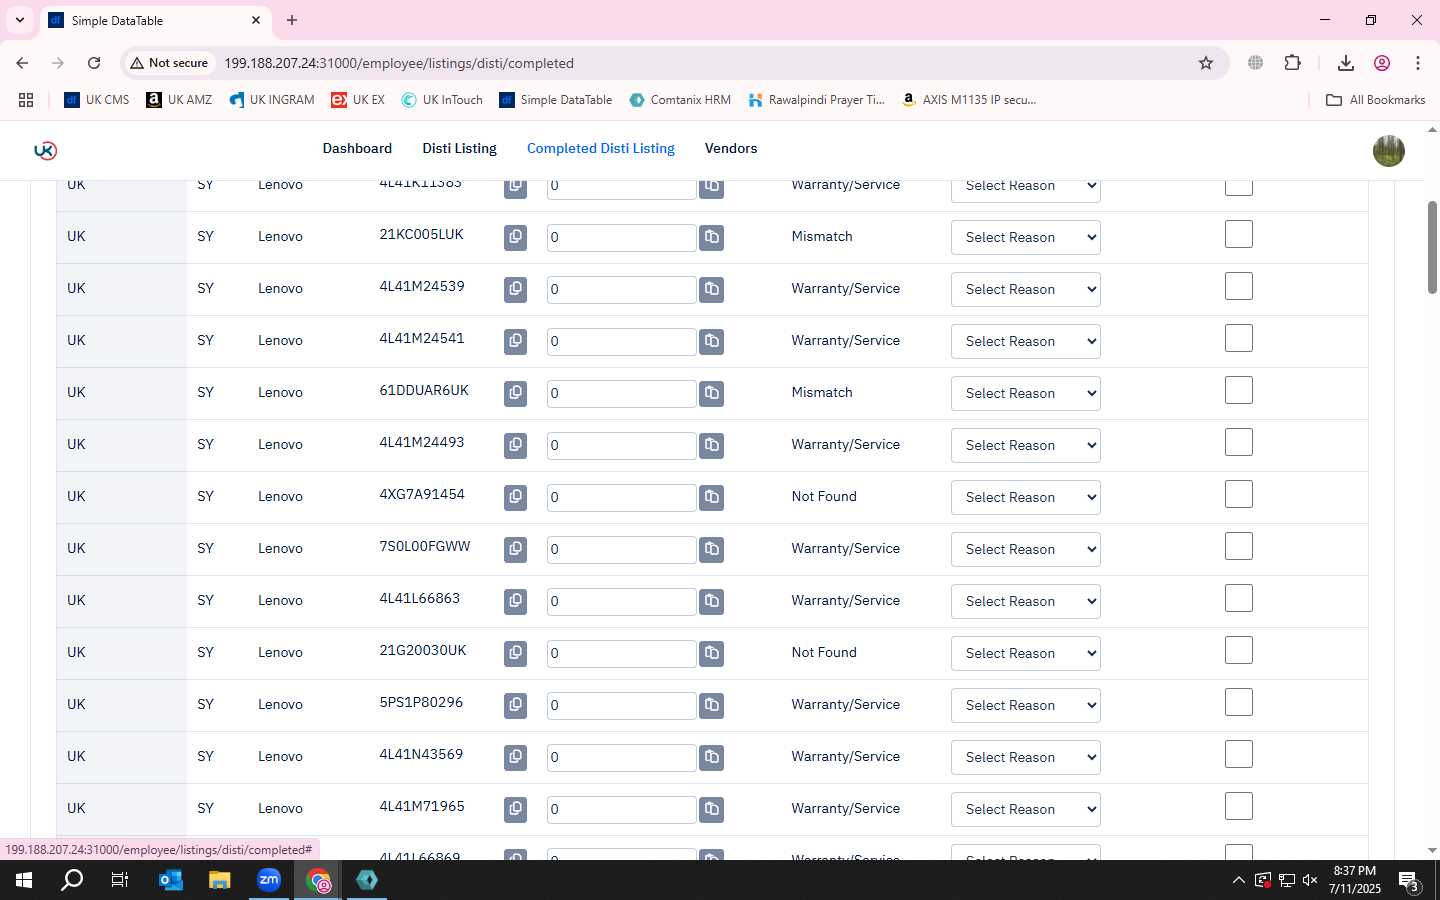Copy part number 61DDUAR6UK using copy icon
This screenshot has width=1440, height=900.
coord(515,393)
